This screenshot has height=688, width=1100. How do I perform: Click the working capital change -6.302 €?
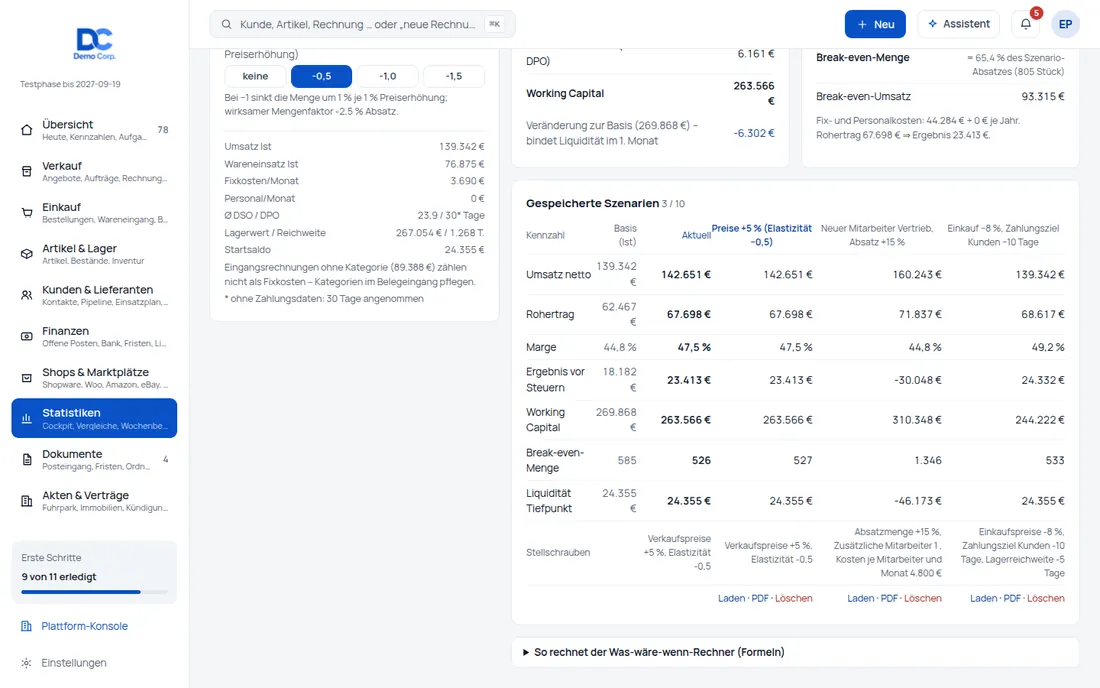[x=754, y=133]
